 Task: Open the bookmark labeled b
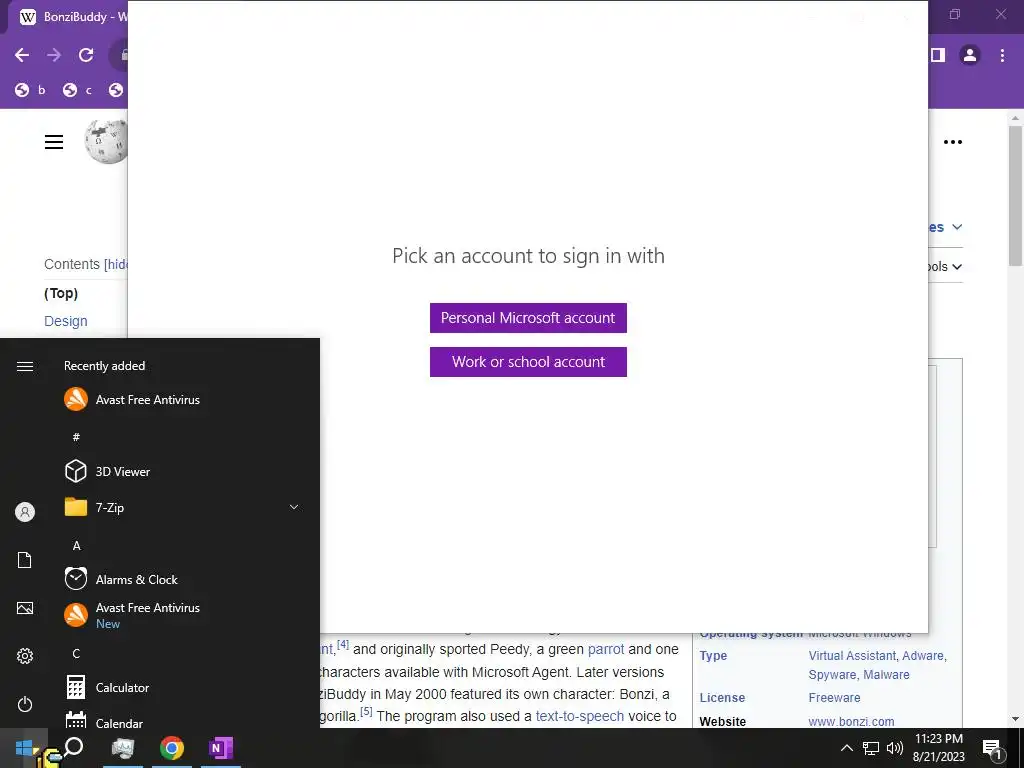(x=31, y=90)
